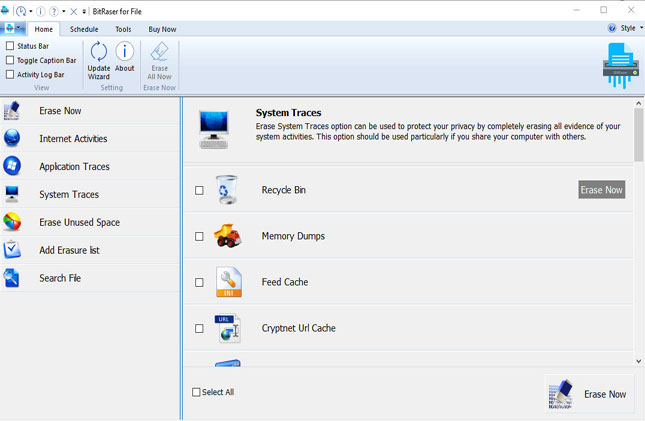Click the Memory Dumps truck icon
645x421 pixels.
click(227, 236)
